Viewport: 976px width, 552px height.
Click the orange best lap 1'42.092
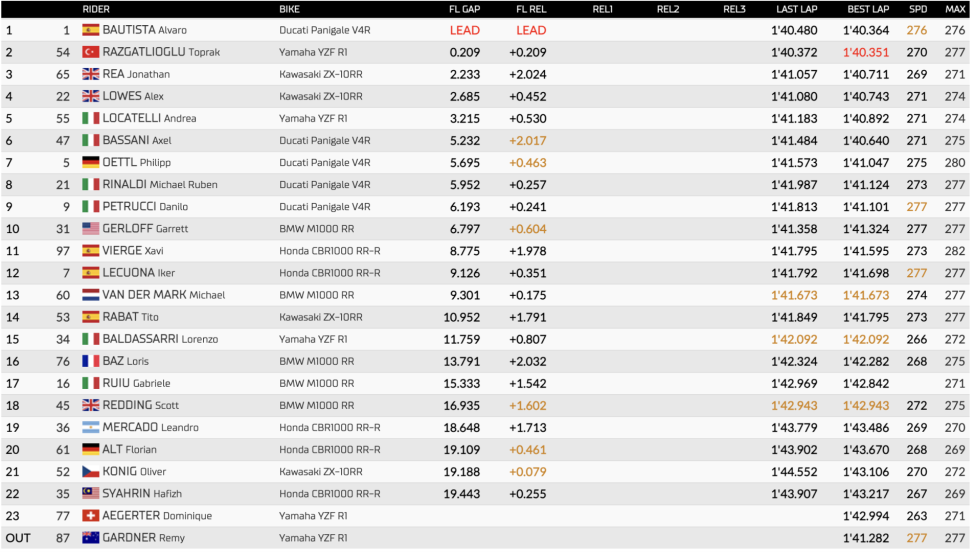pos(866,339)
